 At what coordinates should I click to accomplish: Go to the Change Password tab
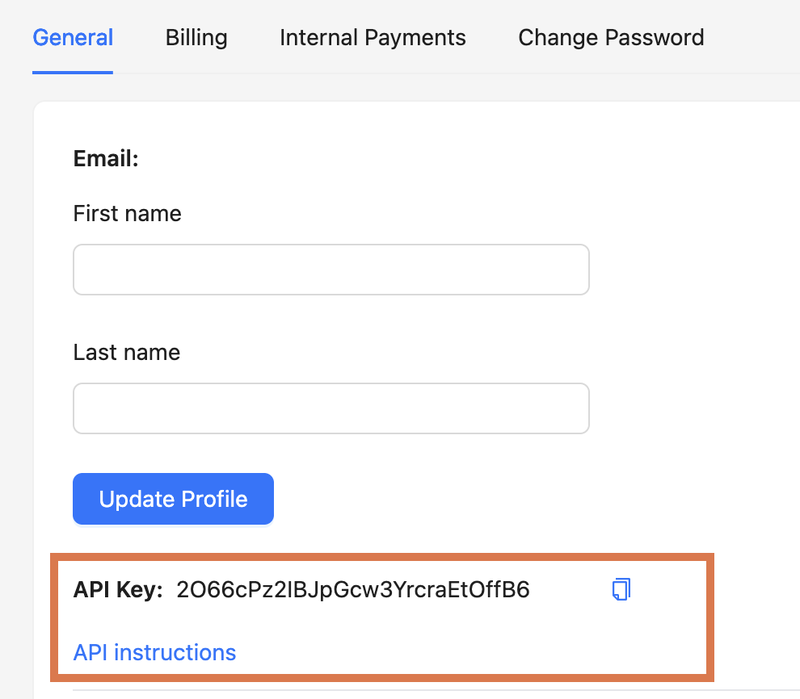[x=610, y=38]
